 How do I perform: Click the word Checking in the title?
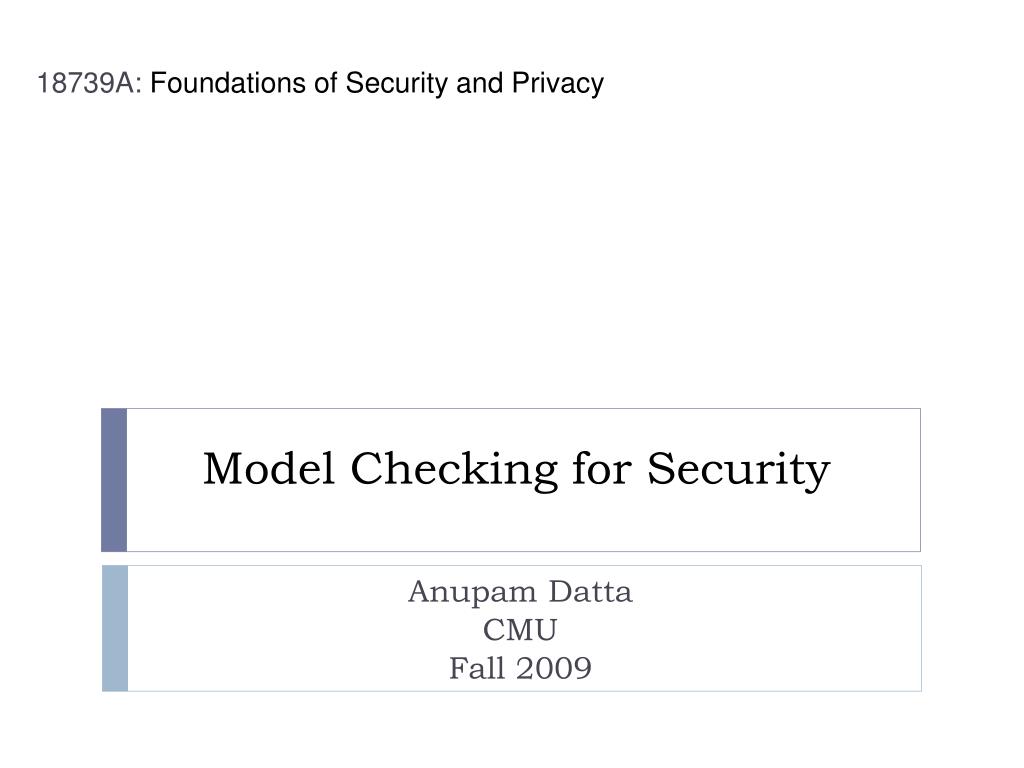[454, 470]
